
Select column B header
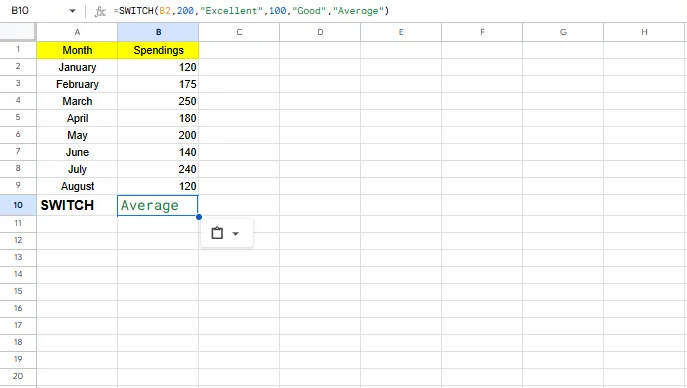pyautogui.click(x=158, y=32)
